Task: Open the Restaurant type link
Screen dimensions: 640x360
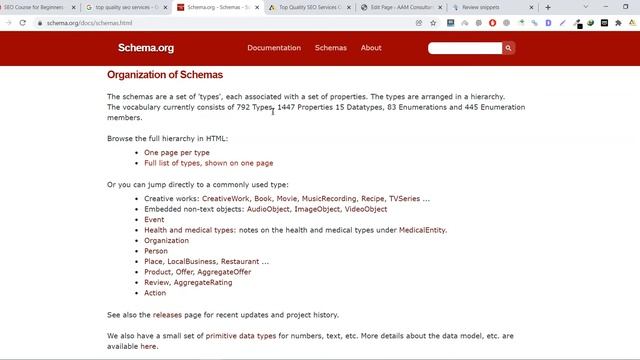Action: [x=240, y=261]
